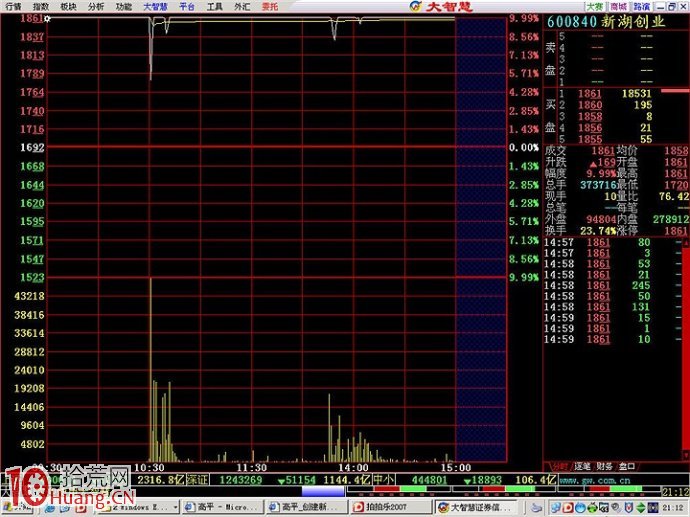The height and width of the screenshot is (517, 690).
Task: Click 换手 value 23.74%
Action: (598, 231)
